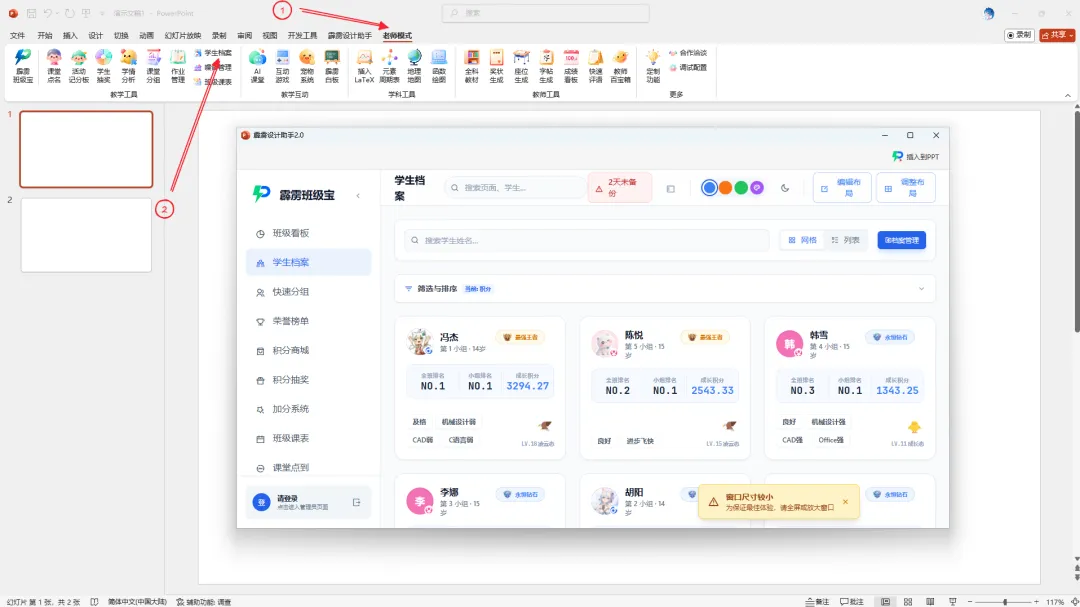Screen dimensions: 1080x607
Task: Click 学生档案 in the ribbon
Action: tap(213, 53)
